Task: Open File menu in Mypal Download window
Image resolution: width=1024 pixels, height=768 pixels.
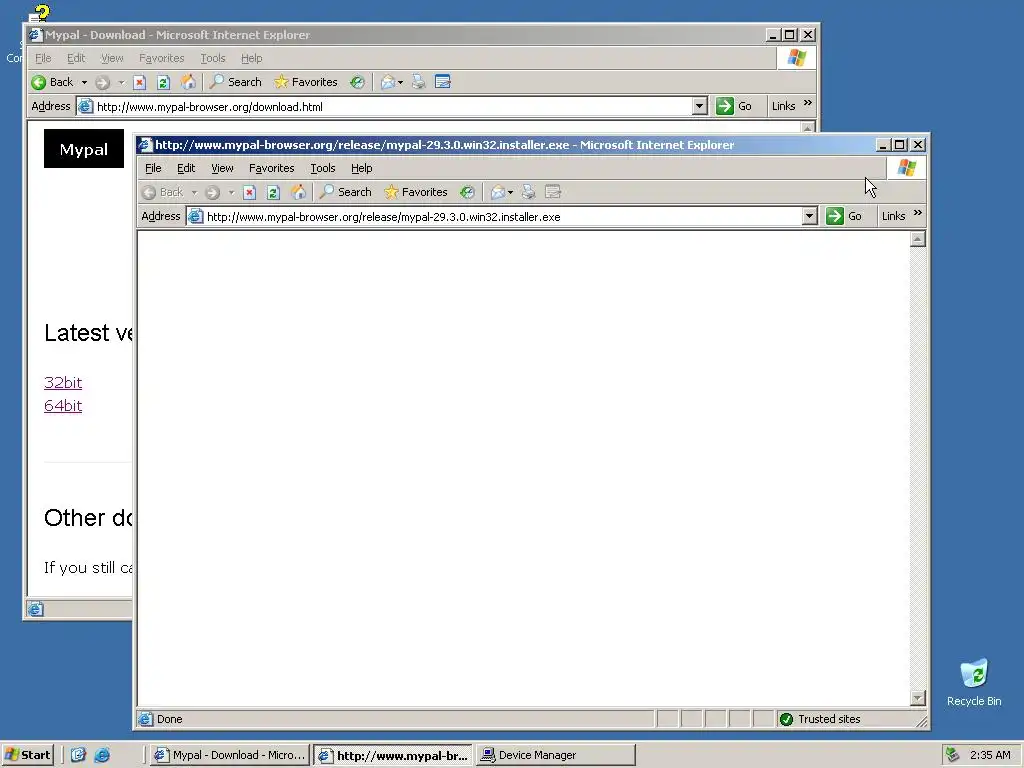Action: click(x=43, y=58)
